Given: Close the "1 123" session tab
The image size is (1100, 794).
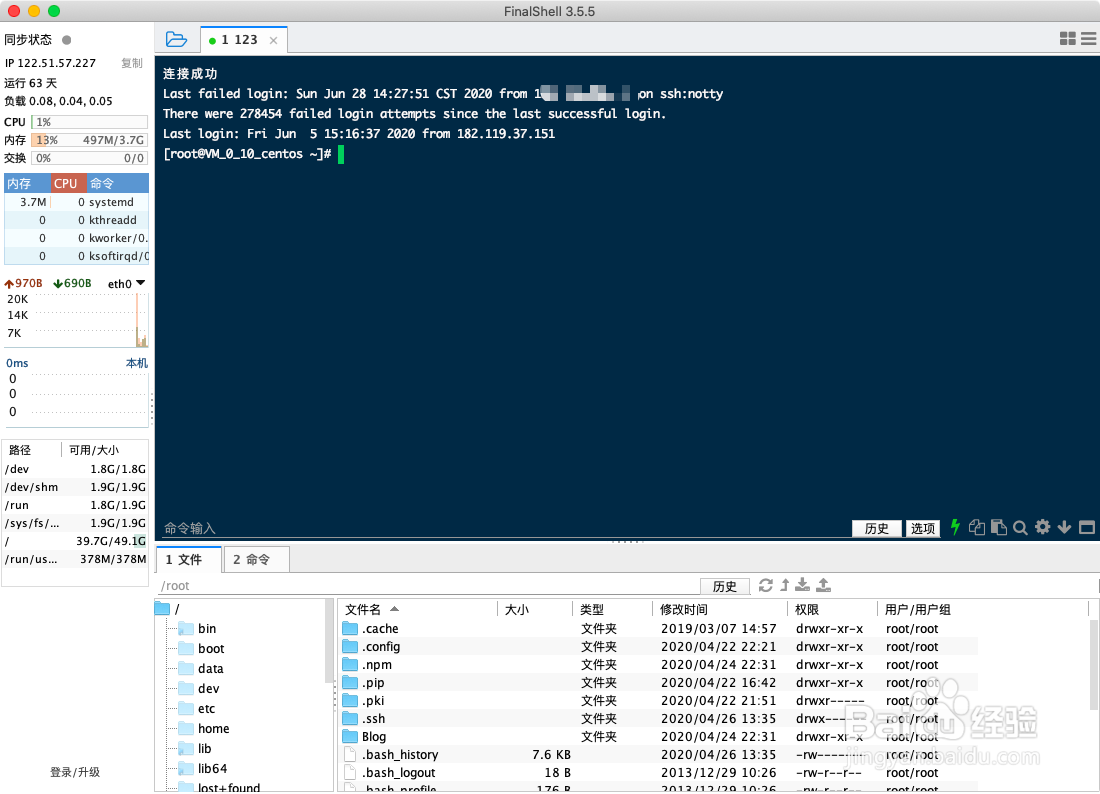Looking at the screenshot, I should [274, 41].
